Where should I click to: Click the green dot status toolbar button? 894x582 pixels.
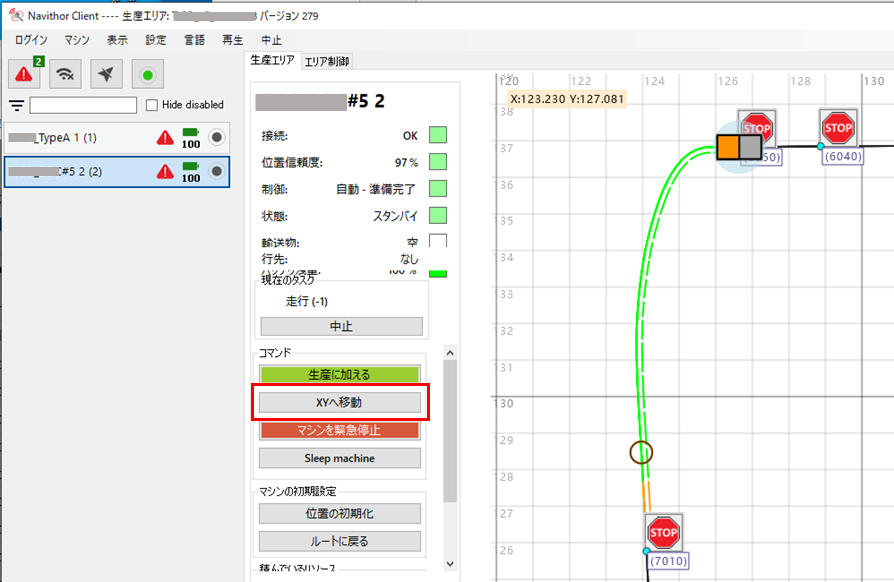[147, 74]
